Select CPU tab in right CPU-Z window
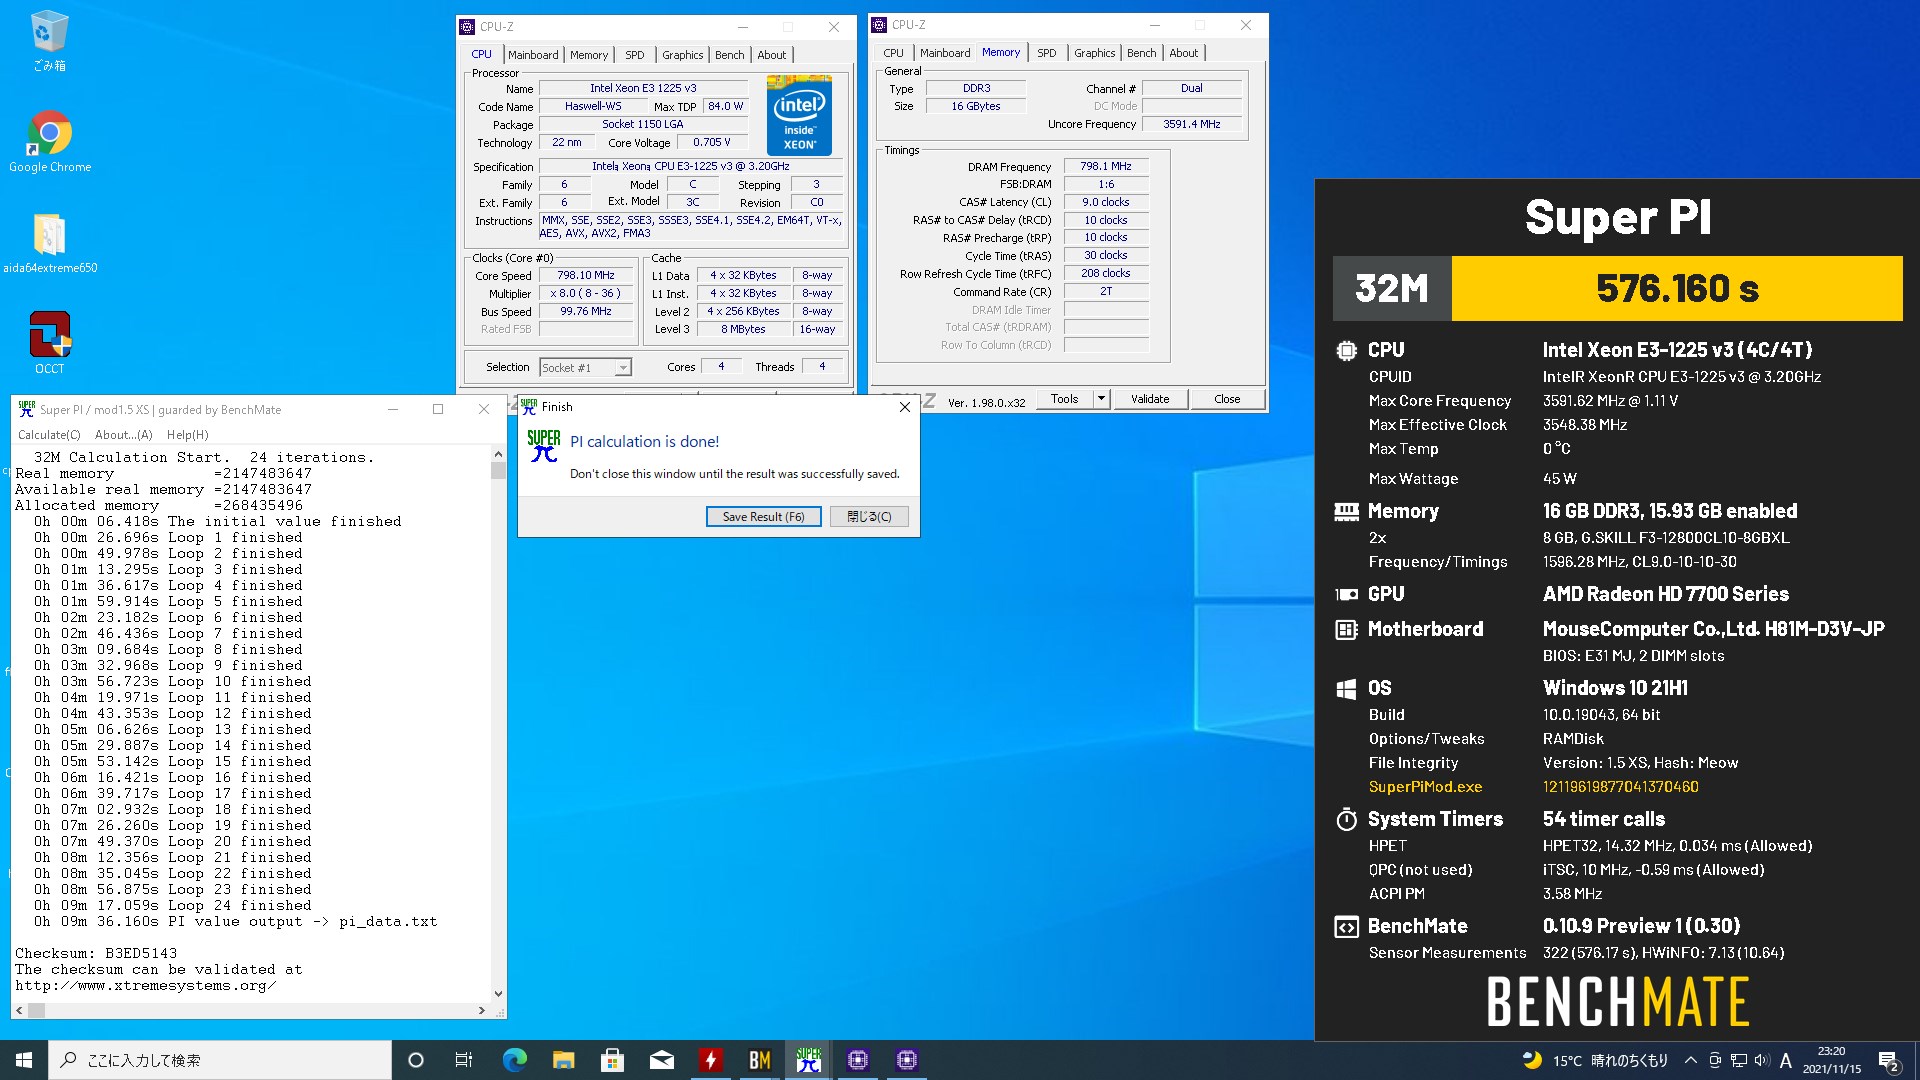 [x=893, y=53]
